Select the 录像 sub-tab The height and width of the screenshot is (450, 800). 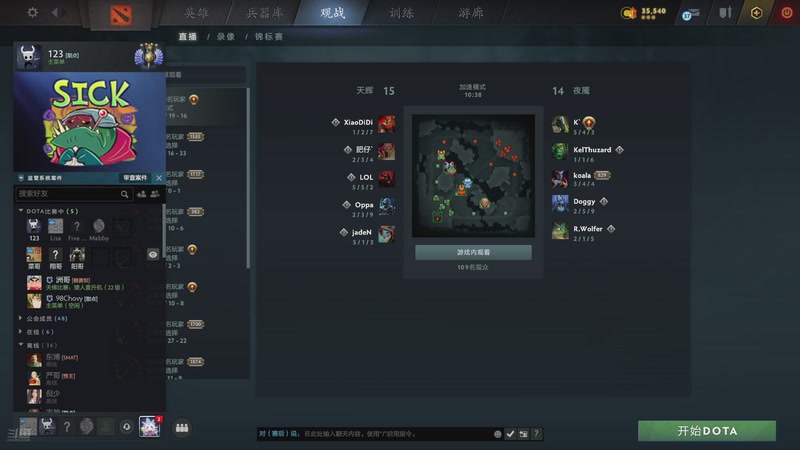coord(226,37)
